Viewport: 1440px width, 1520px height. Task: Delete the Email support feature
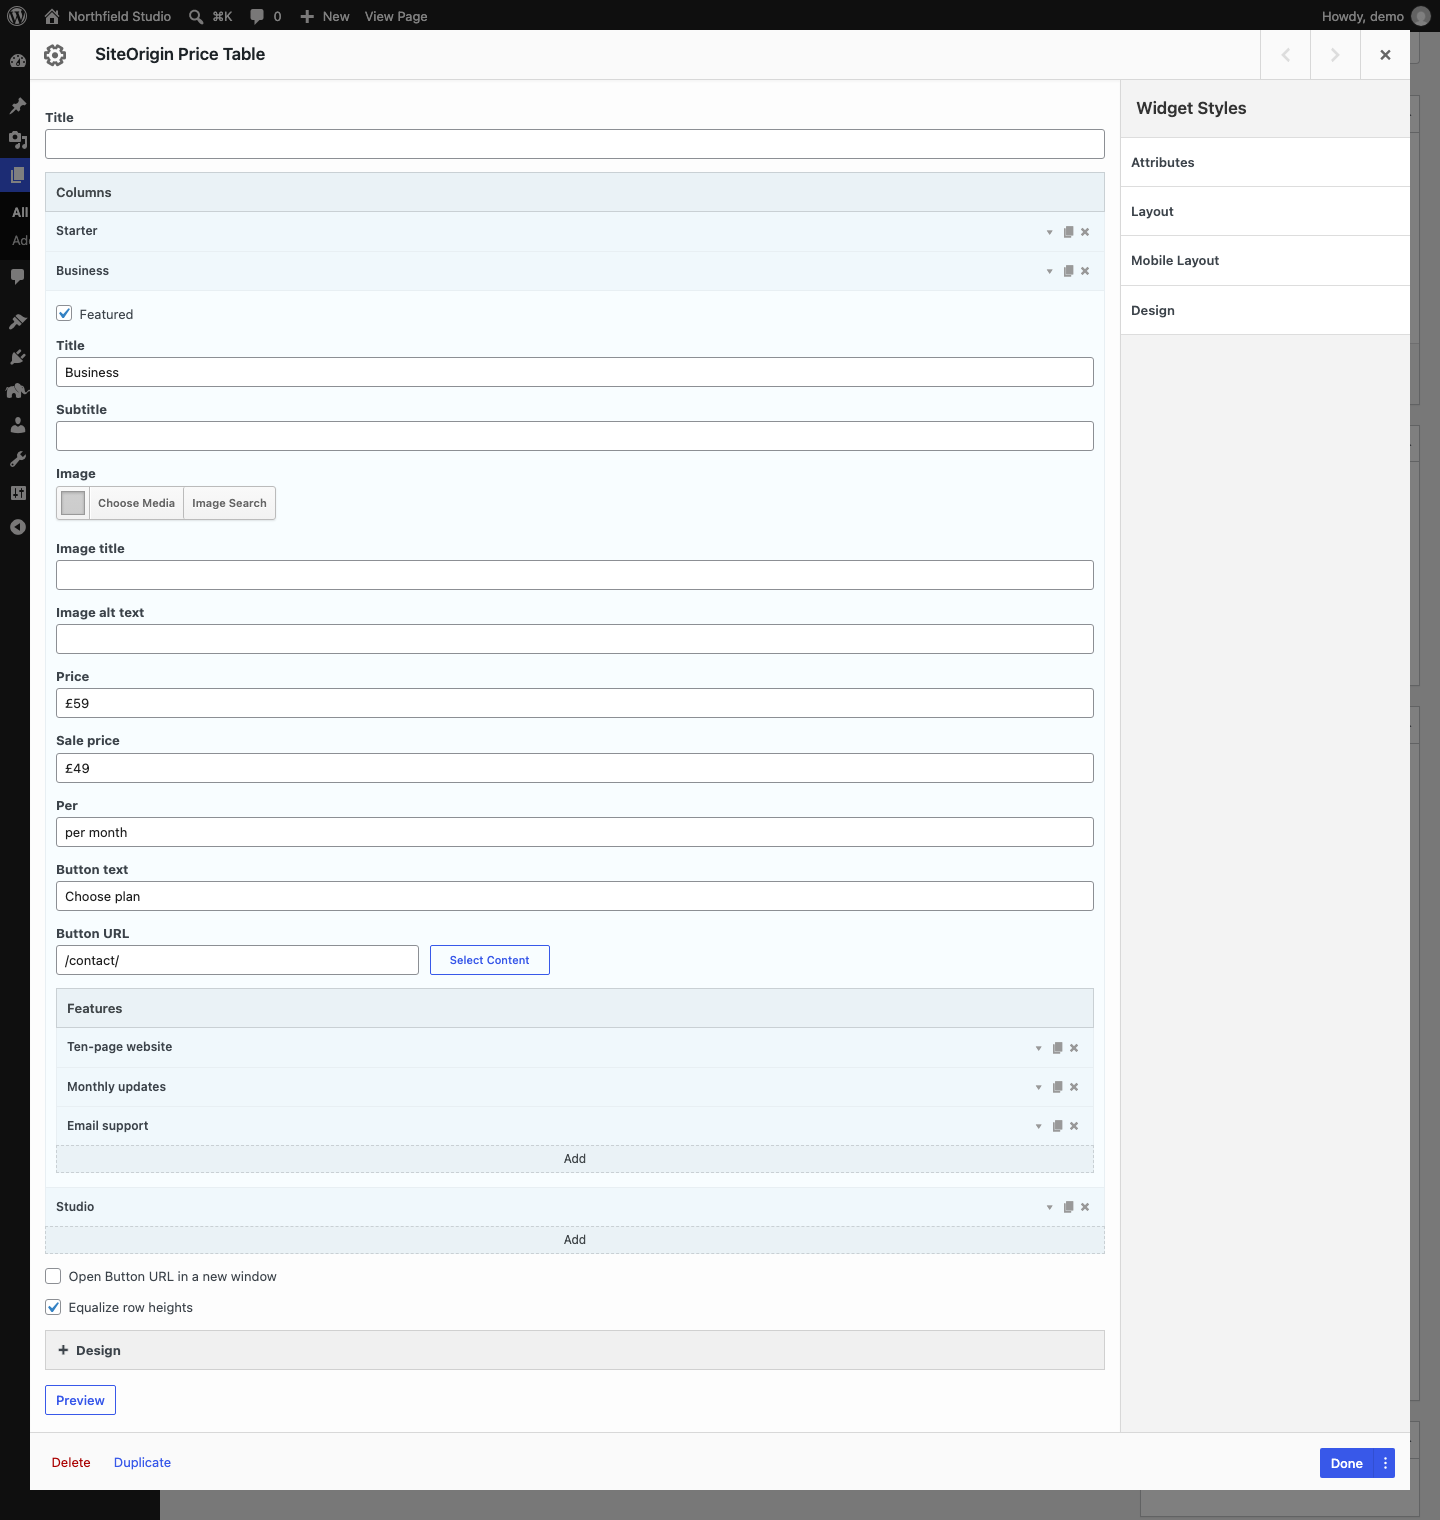coord(1074,1126)
